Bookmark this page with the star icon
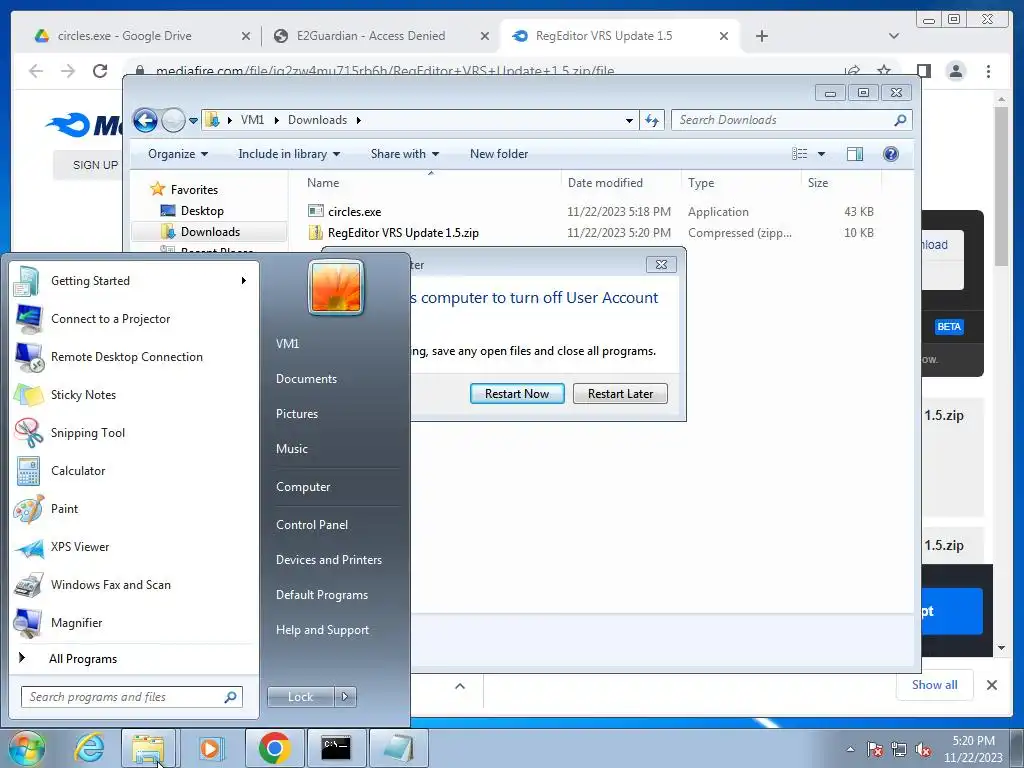1024x768 pixels. (884, 71)
